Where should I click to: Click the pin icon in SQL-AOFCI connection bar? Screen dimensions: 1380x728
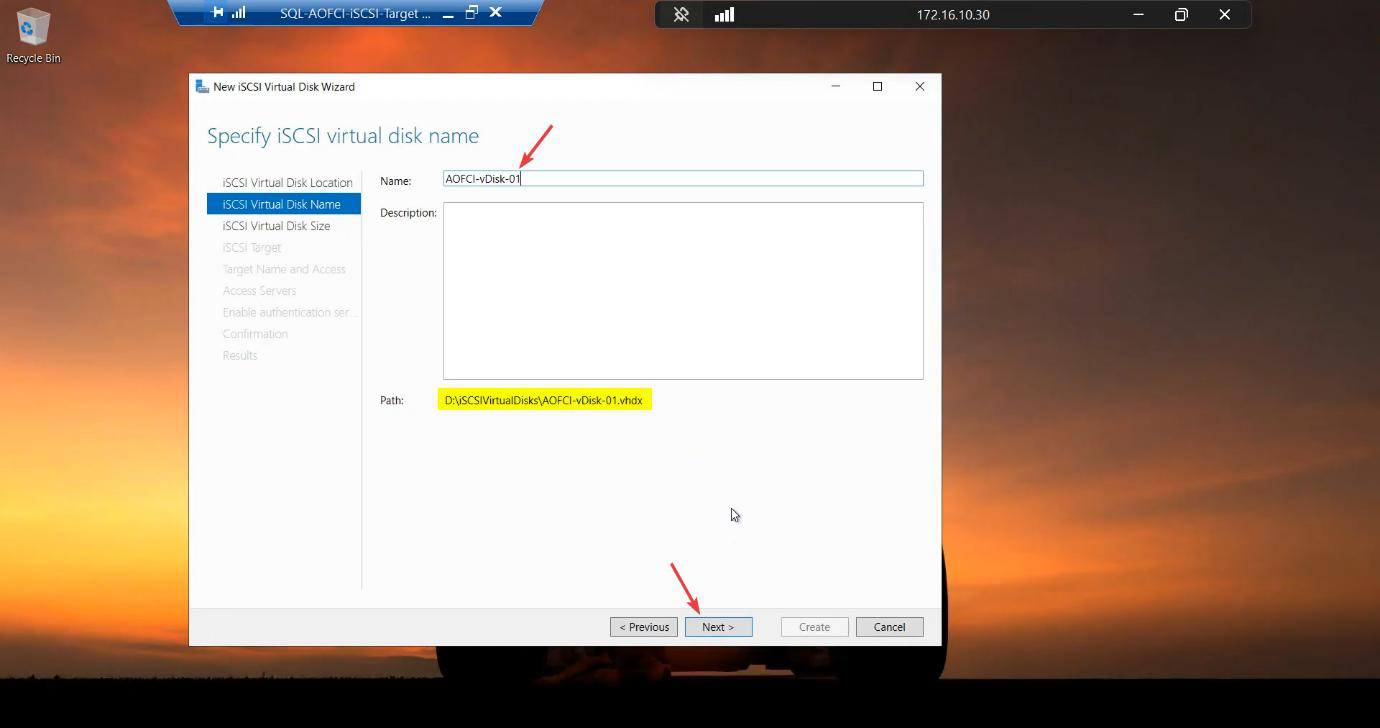point(218,13)
